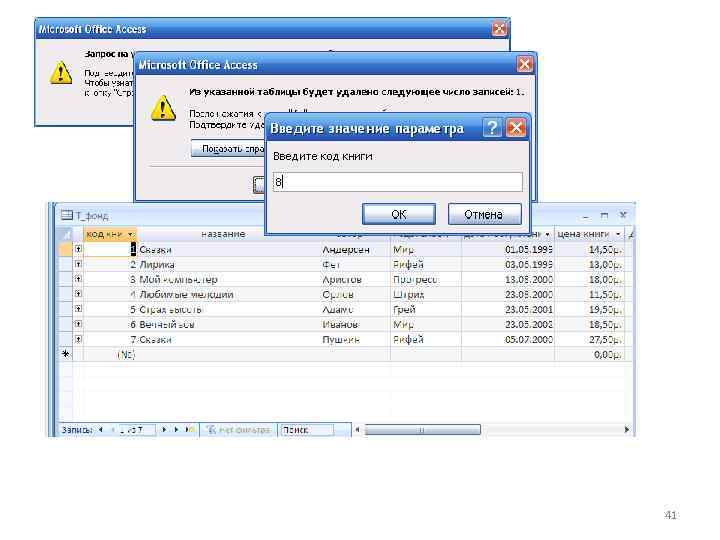Click the cell 'Мой компьютер'
This screenshot has width=720, height=540.
(x=229, y=279)
